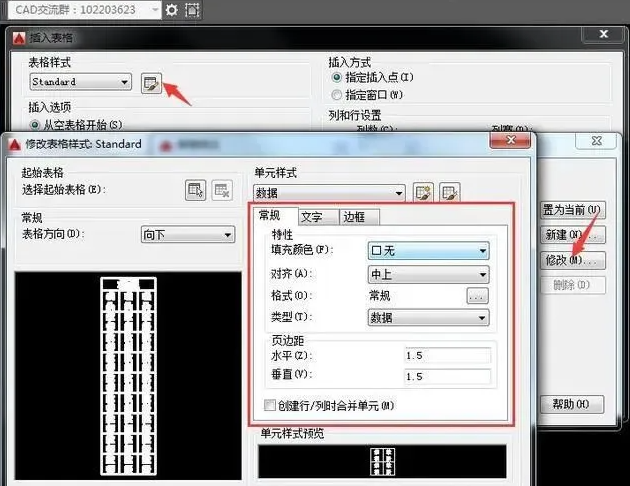Enable 创建行/列时合并单元 checkbox
630x486 pixels.
tap(268, 405)
